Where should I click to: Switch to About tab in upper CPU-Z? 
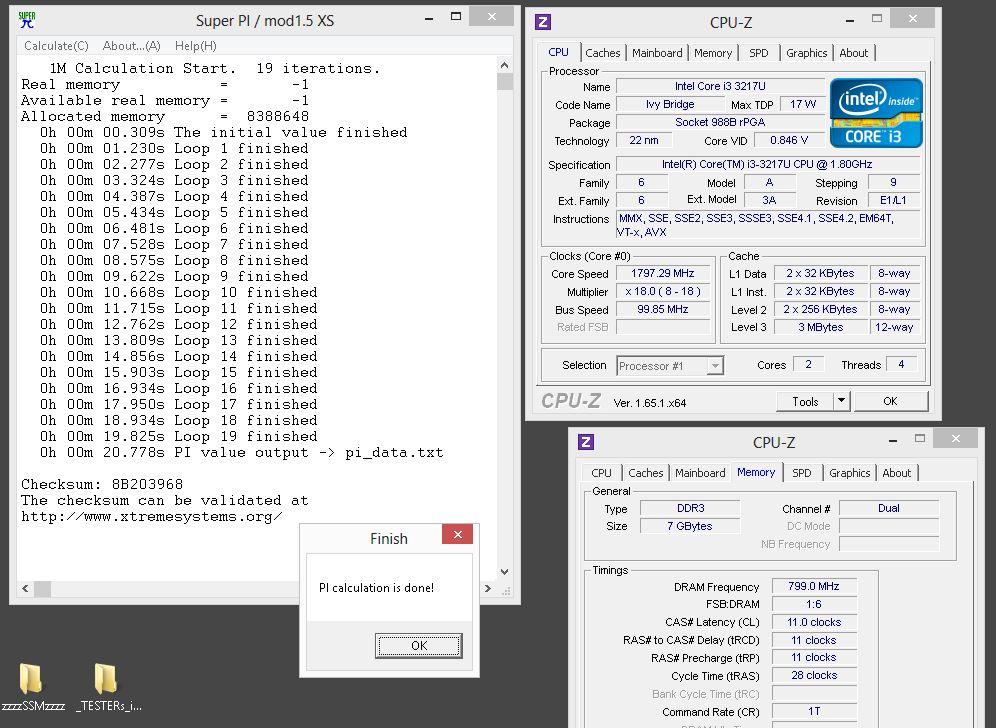pyautogui.click(x=853, y=53)
